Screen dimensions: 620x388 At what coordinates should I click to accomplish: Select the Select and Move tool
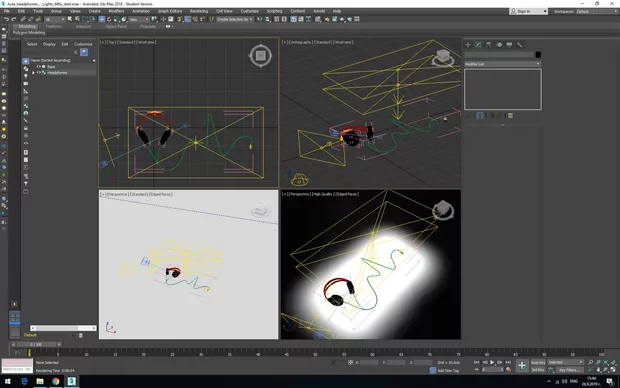[102, 19]
